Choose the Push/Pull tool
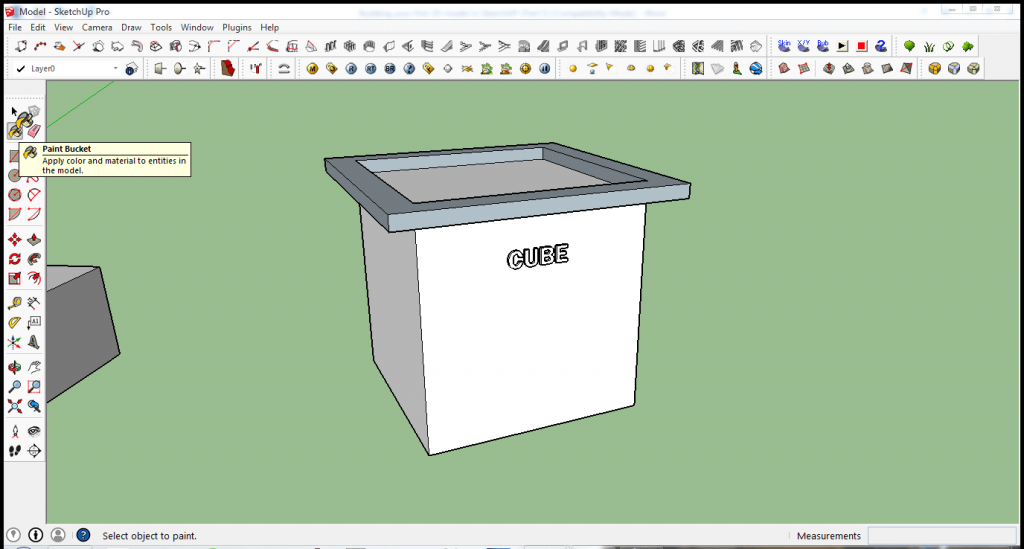This screenshot has width=1024, height=549. pos(34,240)
